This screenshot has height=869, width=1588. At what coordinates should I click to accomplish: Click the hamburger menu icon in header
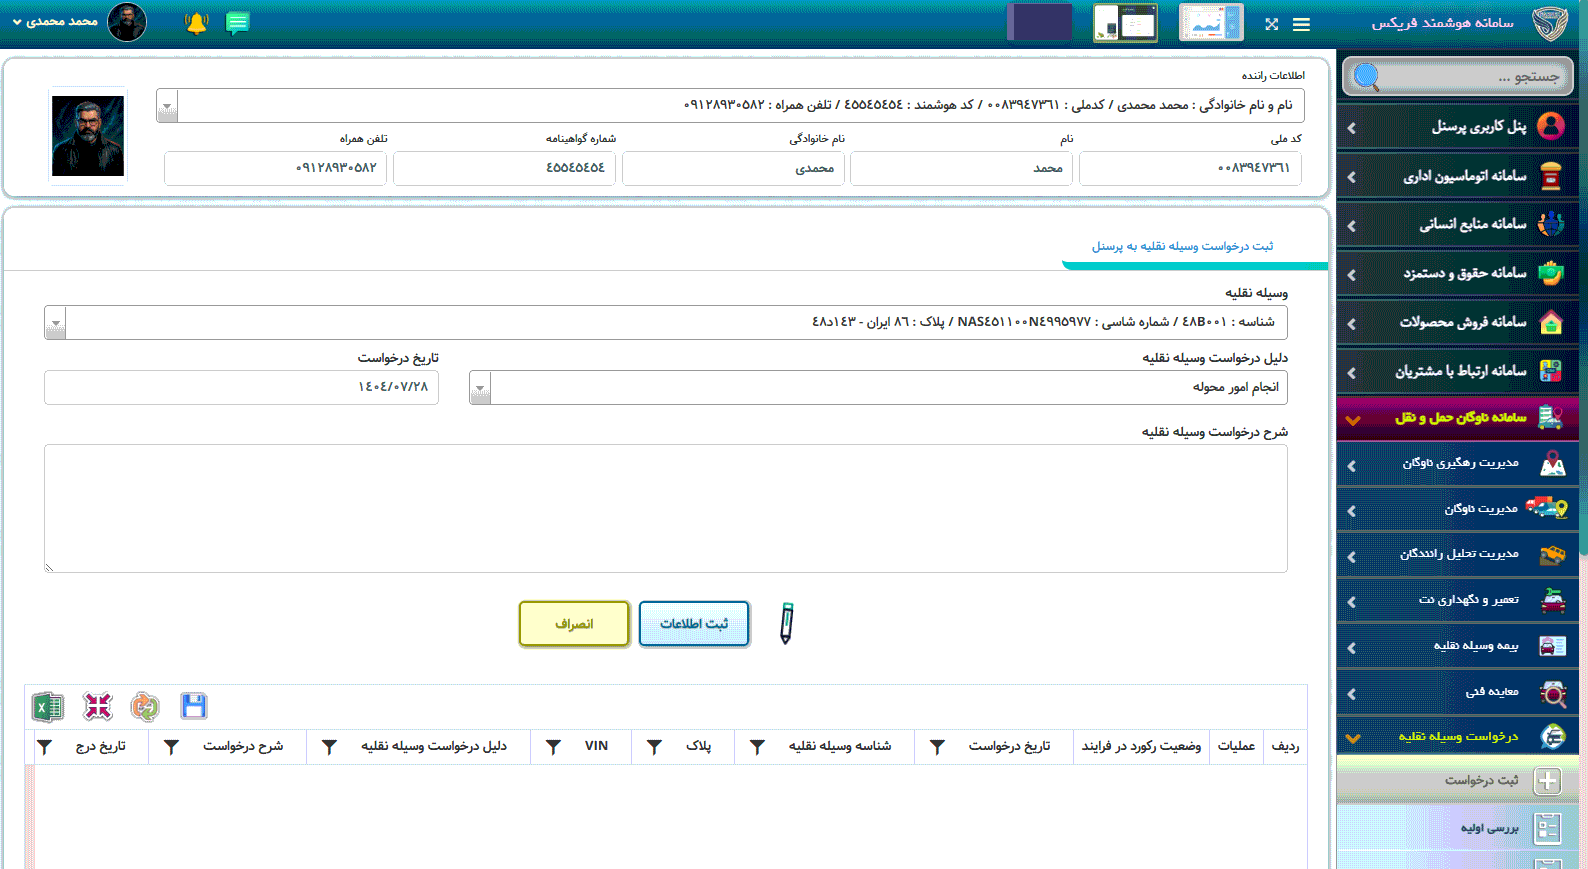click(1301, 24)
